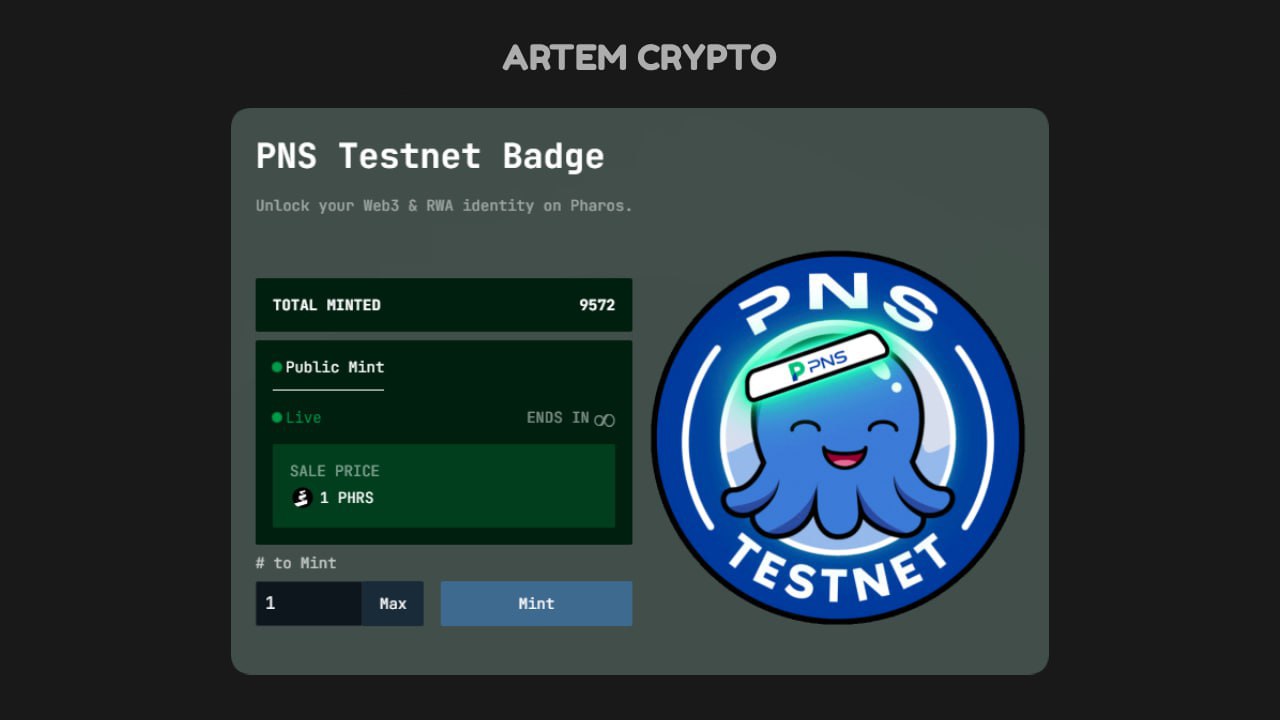Click the Unlock your Web3 & RWA identity subtitle
This screenshot has height=720, width=1280.
[x=444, y=206]
